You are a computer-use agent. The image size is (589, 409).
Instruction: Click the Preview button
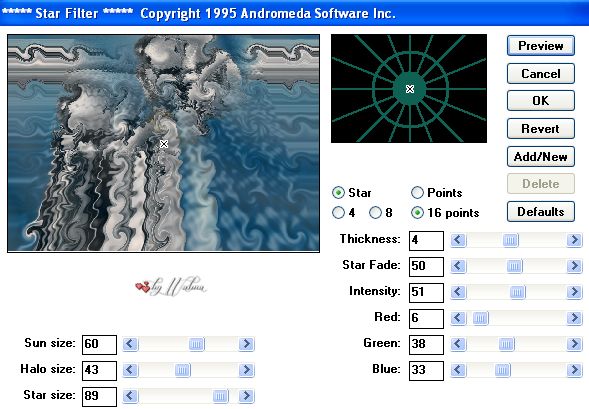[541, 46]
